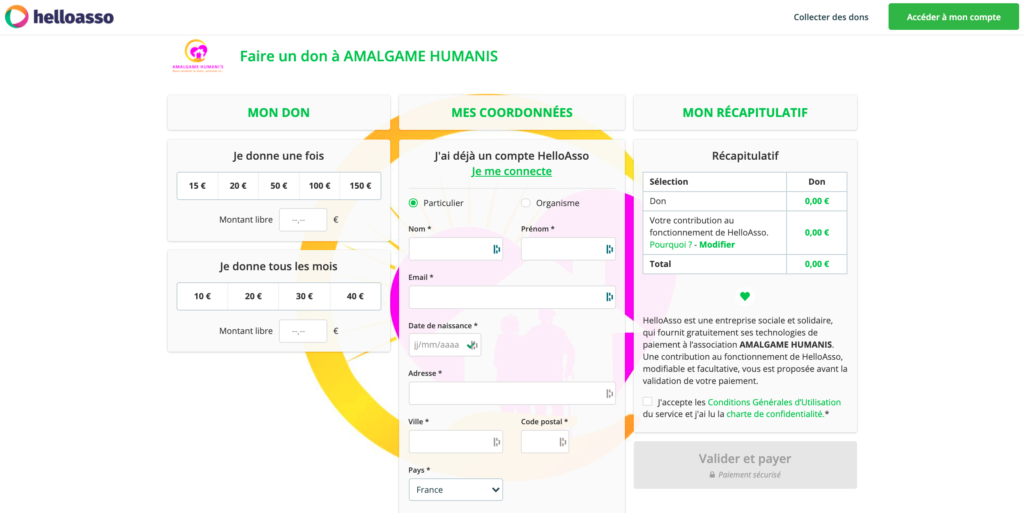Viewport: 1024px width, 513px height.
Task: Click the Modifier contribution link
Action: (x=717, y=244)
